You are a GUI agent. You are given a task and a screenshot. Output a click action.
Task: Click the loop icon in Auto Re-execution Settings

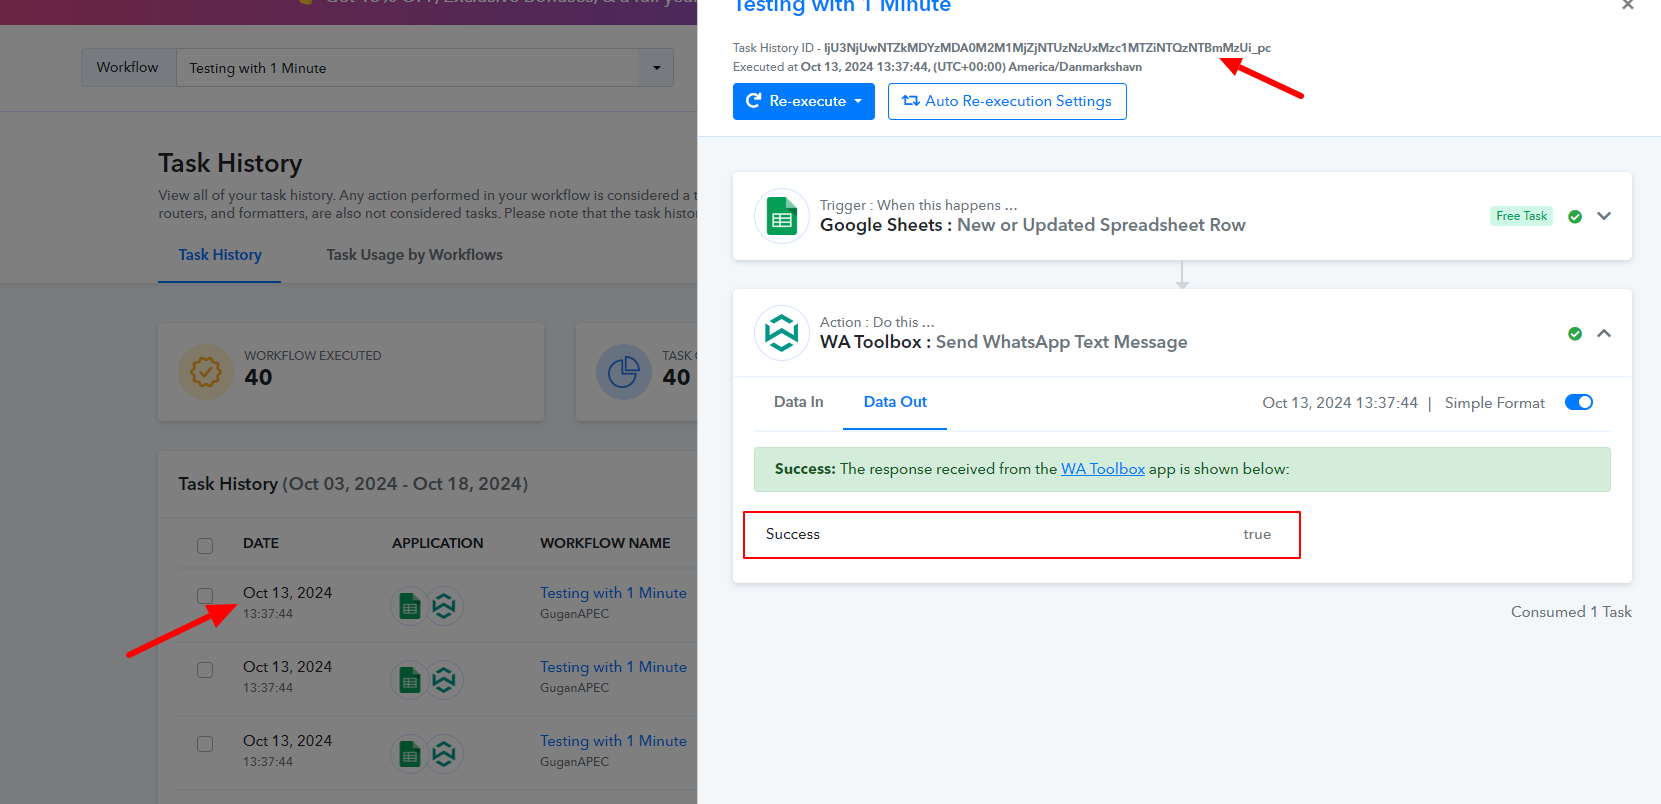910,101
